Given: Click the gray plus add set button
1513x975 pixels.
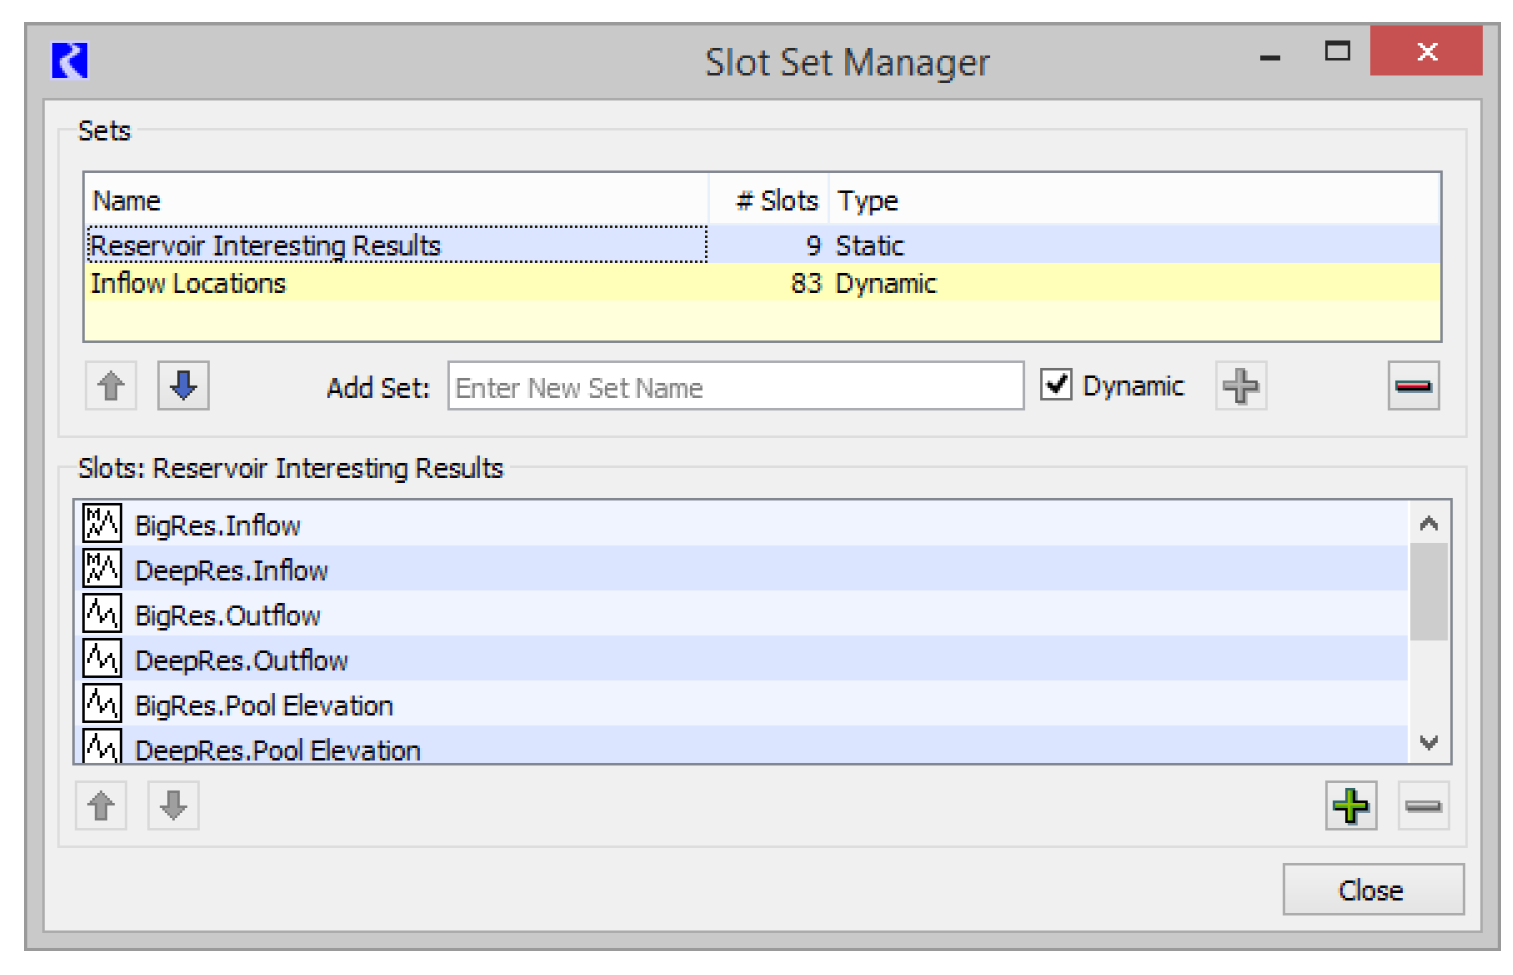Looking at the screenshot, I should click(x=1240, y=386).
